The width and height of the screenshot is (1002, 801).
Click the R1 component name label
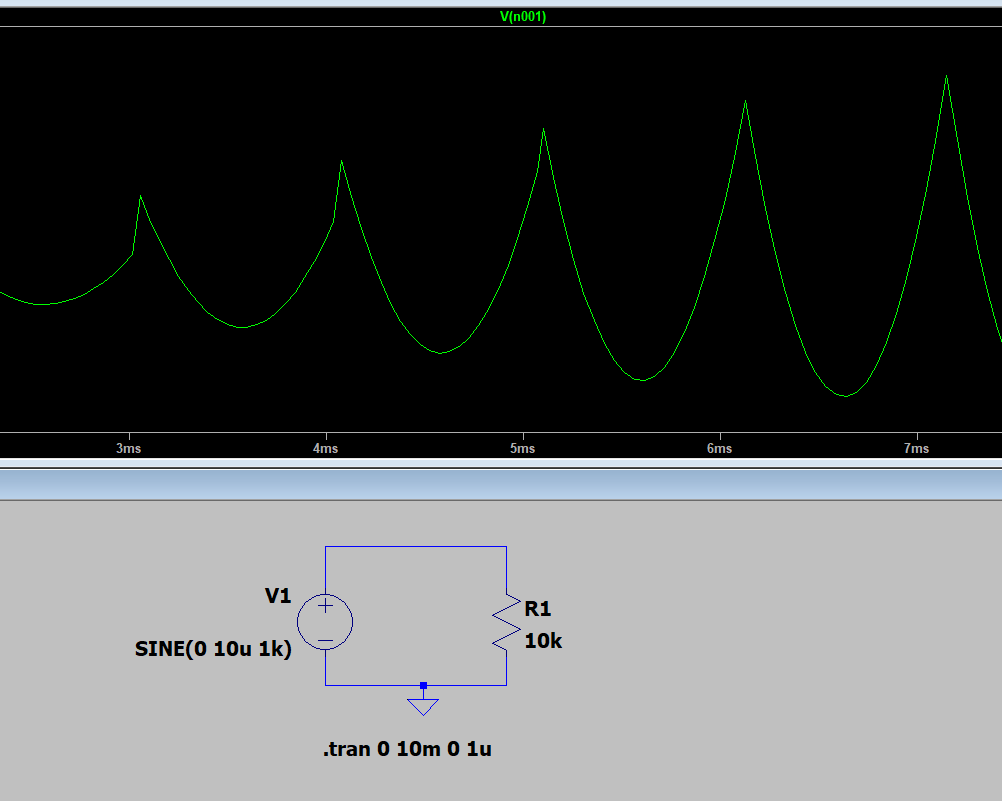click(538, 609)
